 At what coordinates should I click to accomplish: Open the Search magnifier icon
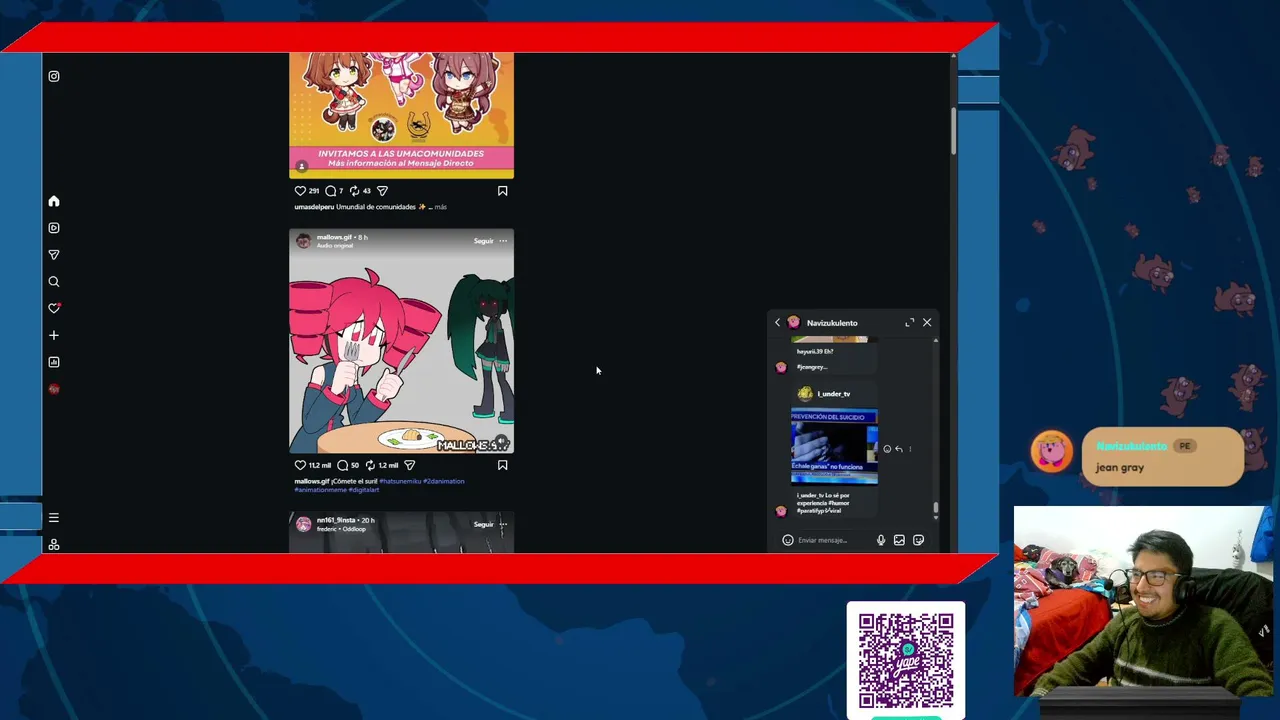point(54,282)
